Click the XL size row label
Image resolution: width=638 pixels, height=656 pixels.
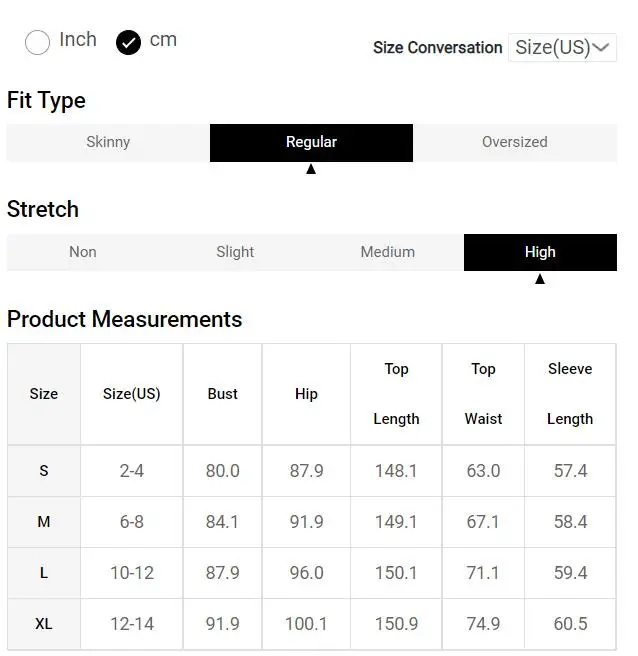pyautogui.click(x=44, y=624)
